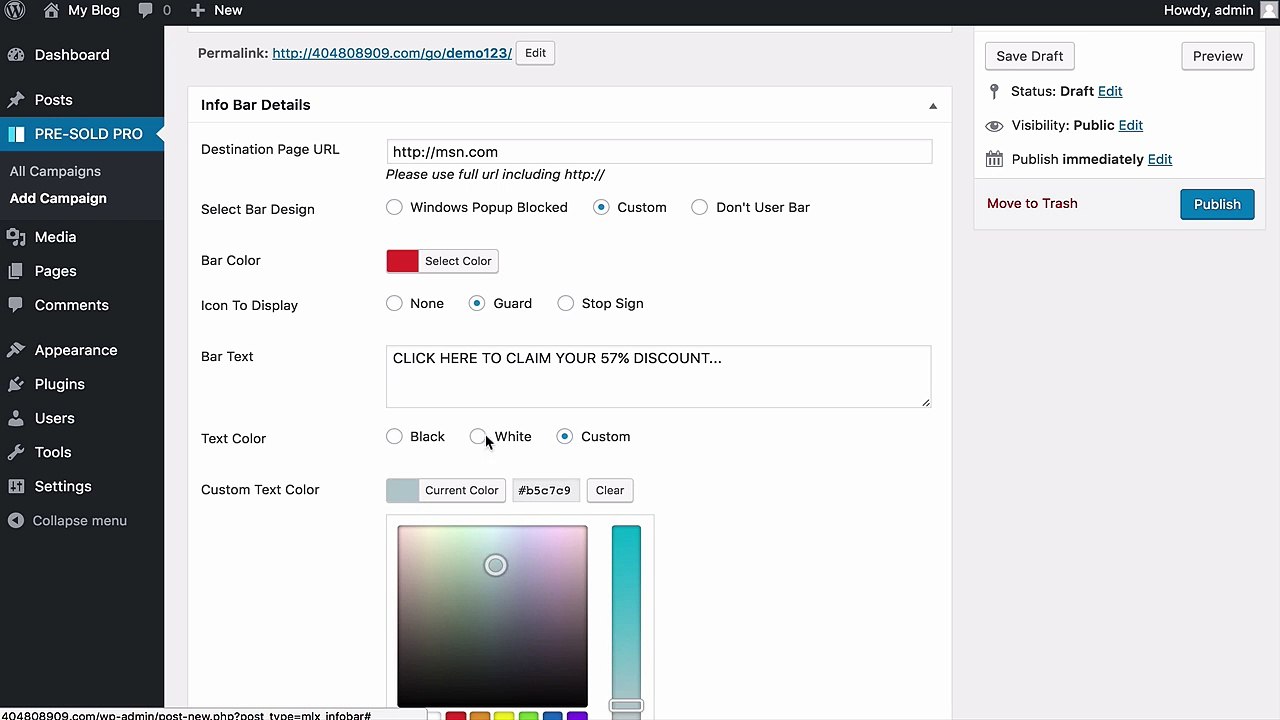Click the Status pin icon

(994, 91)
